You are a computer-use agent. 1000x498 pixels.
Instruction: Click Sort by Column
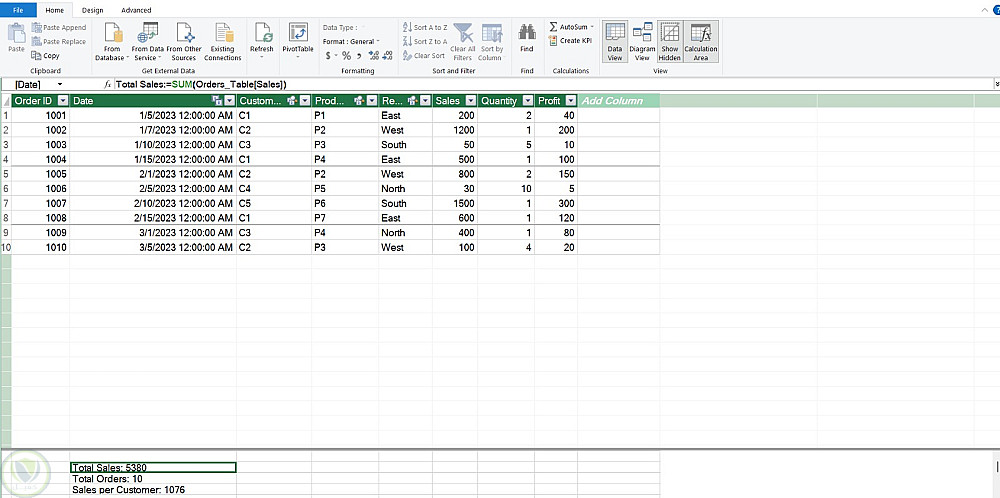tap(492, 41)
